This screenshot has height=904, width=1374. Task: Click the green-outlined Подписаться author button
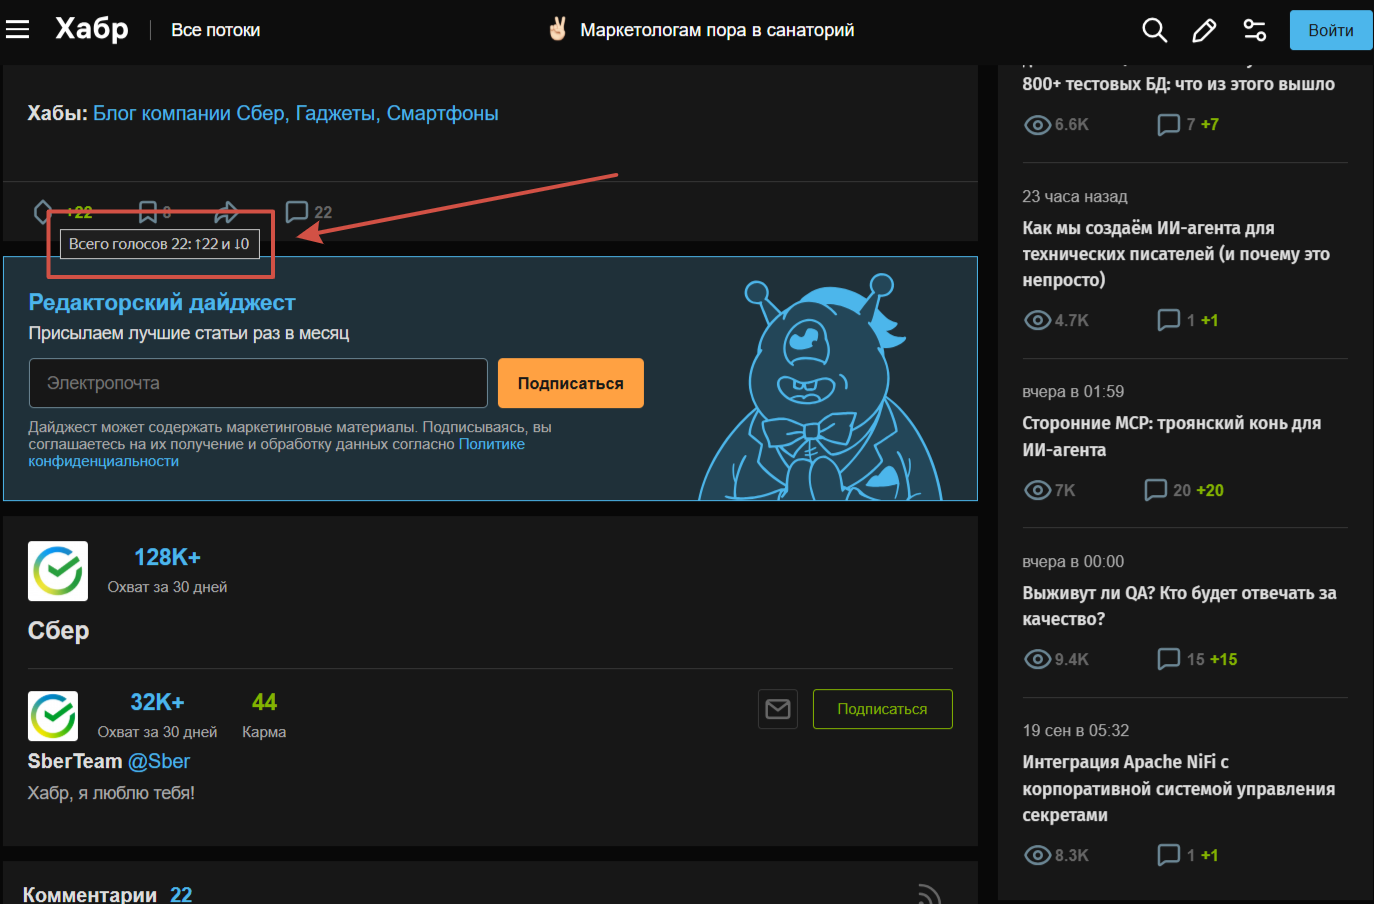coord(882,709)
